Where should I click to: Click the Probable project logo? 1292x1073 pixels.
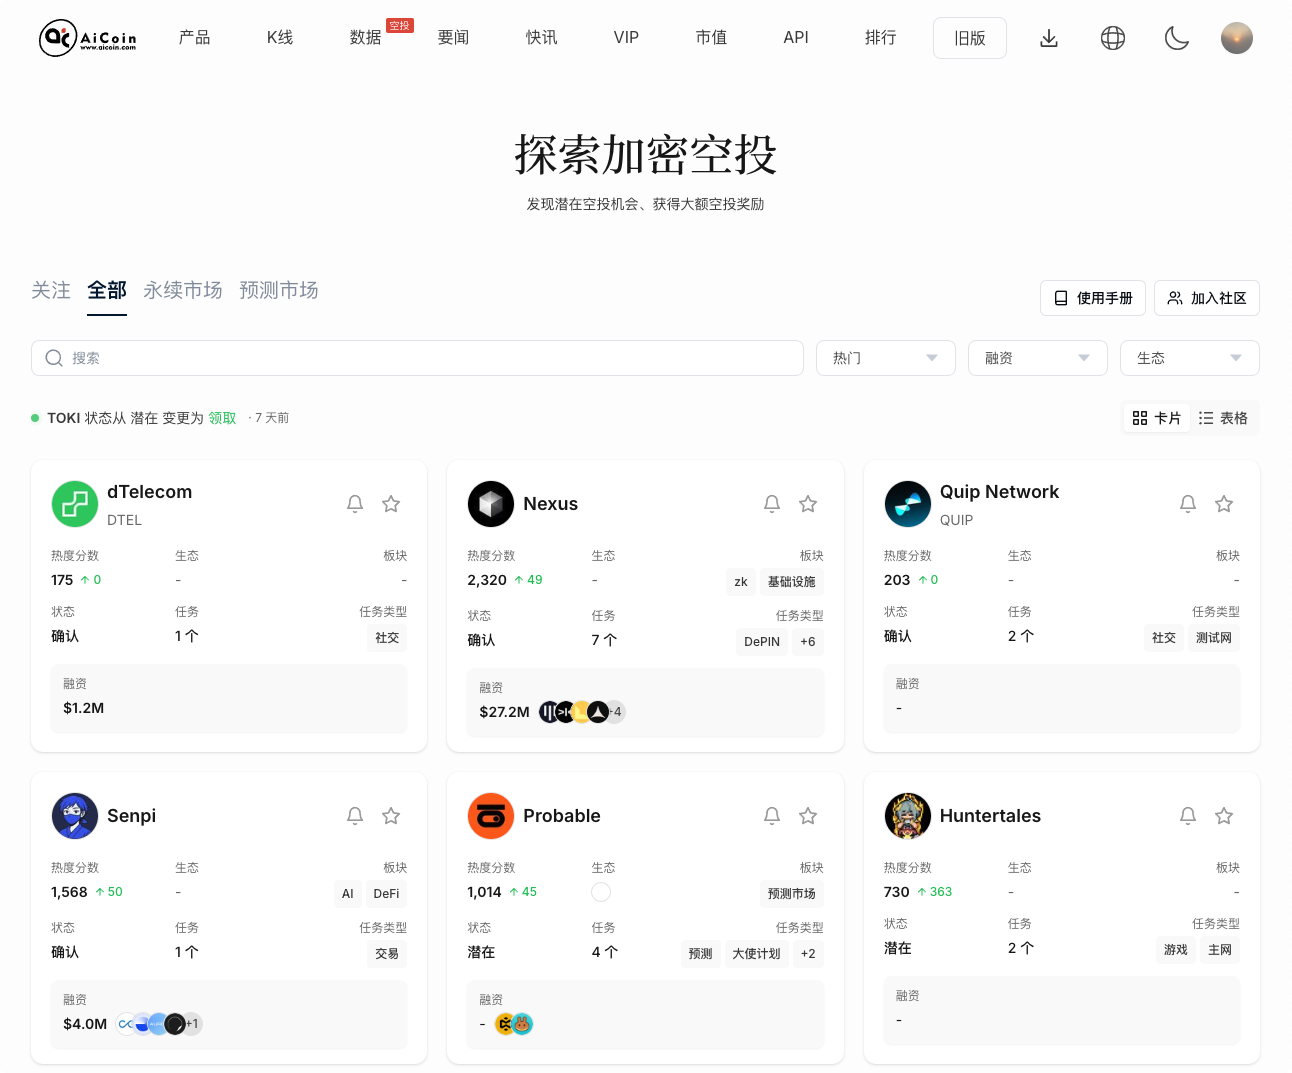pos(490,815)
